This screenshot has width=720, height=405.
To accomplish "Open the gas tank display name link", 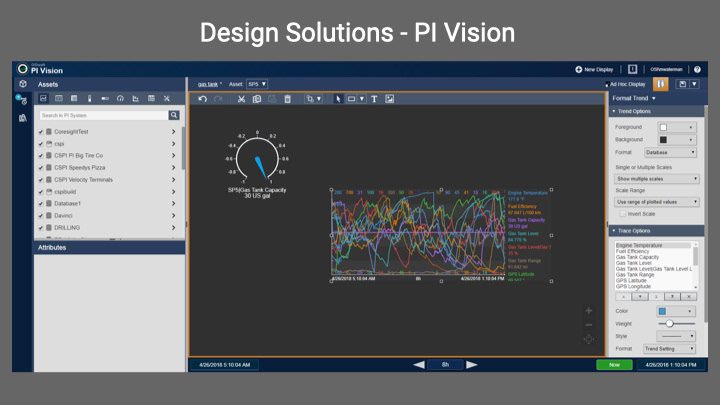I will click(x=208, y=84).
